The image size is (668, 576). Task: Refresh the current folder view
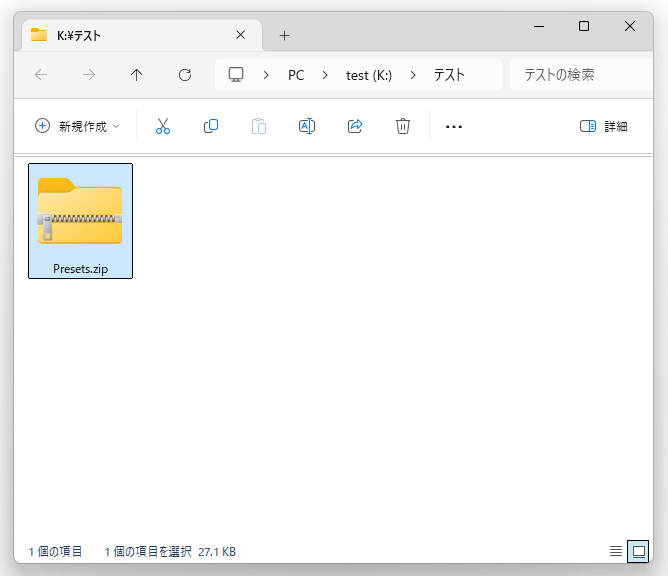184,75
